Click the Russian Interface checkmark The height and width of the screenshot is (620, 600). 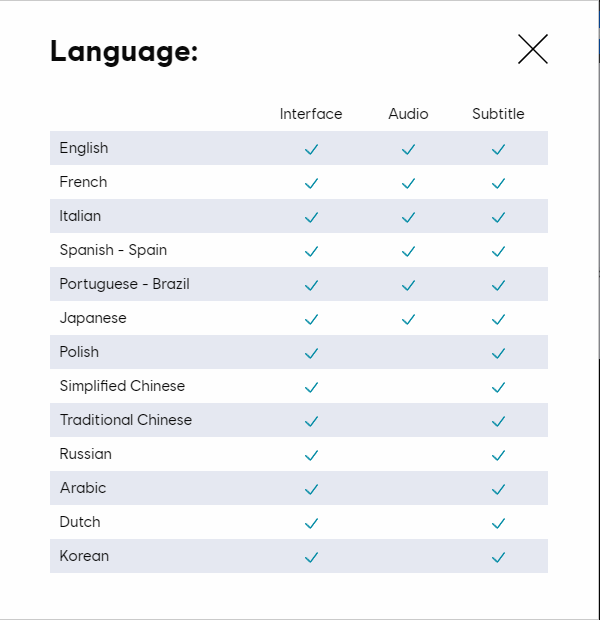311,455
